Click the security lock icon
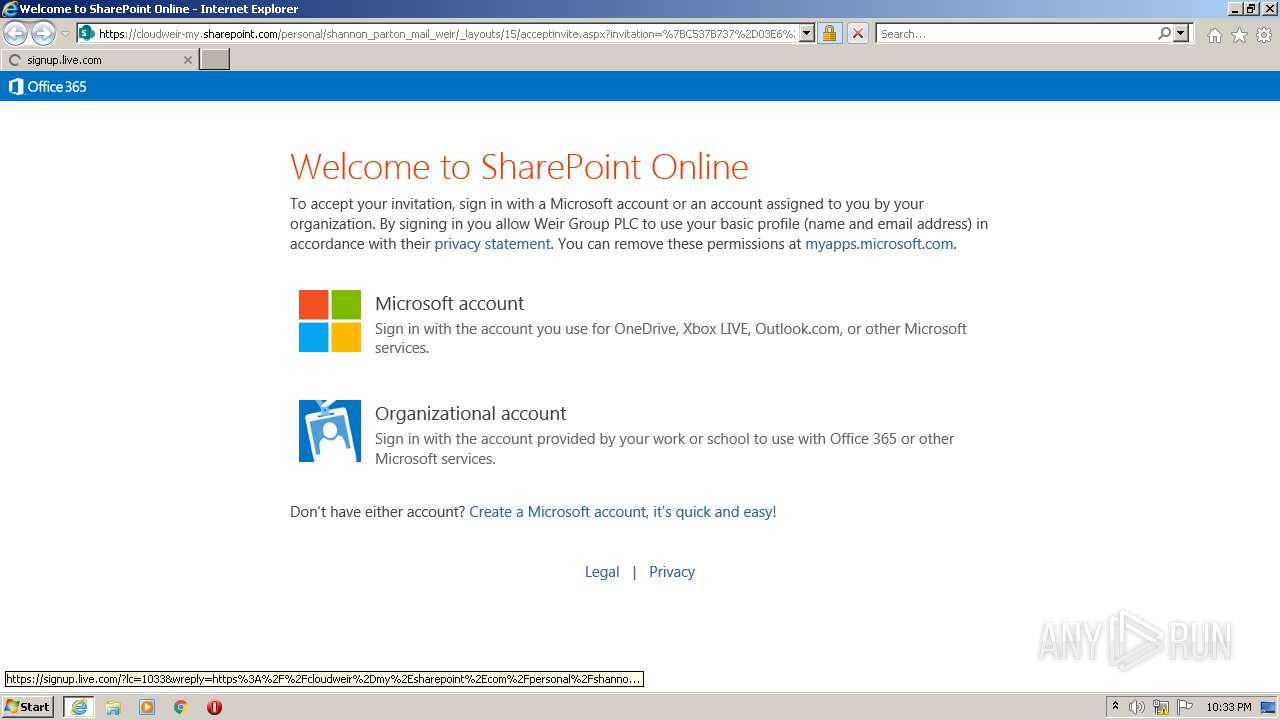Image resolution: width=1280 pixels, height=720 pixels. (829, 33)
